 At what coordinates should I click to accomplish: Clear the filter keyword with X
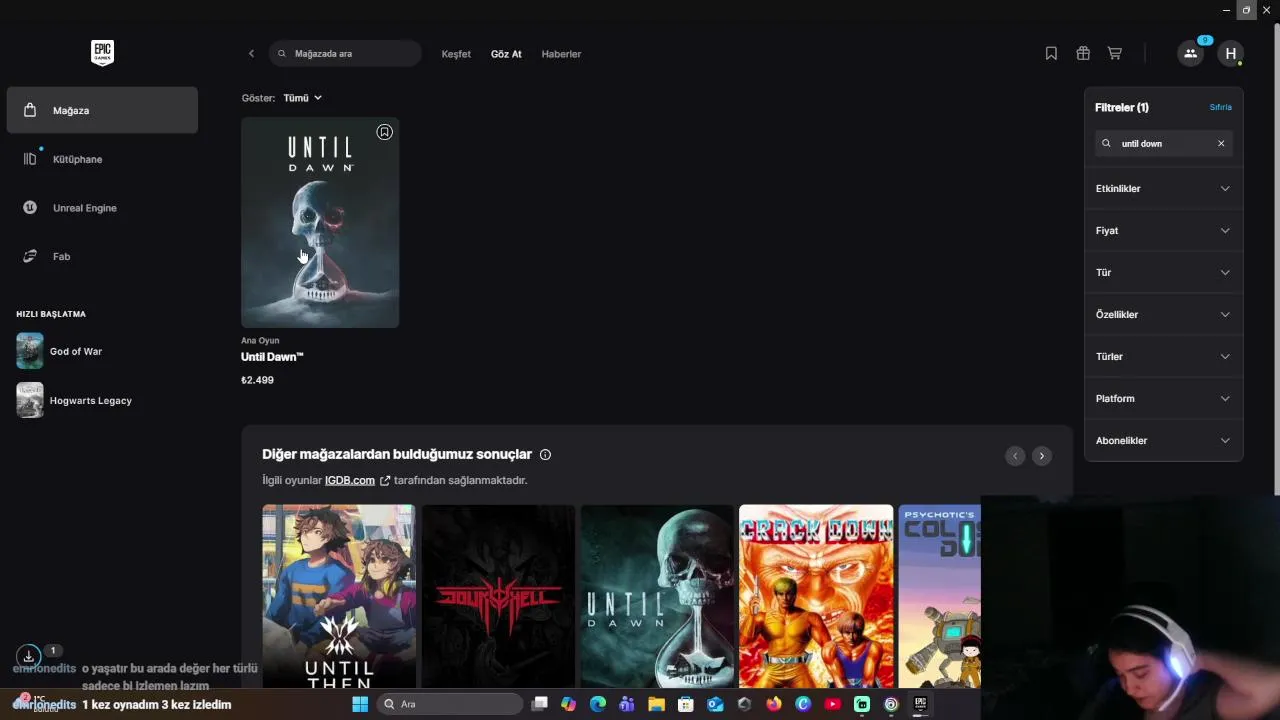pos(1221,143)
